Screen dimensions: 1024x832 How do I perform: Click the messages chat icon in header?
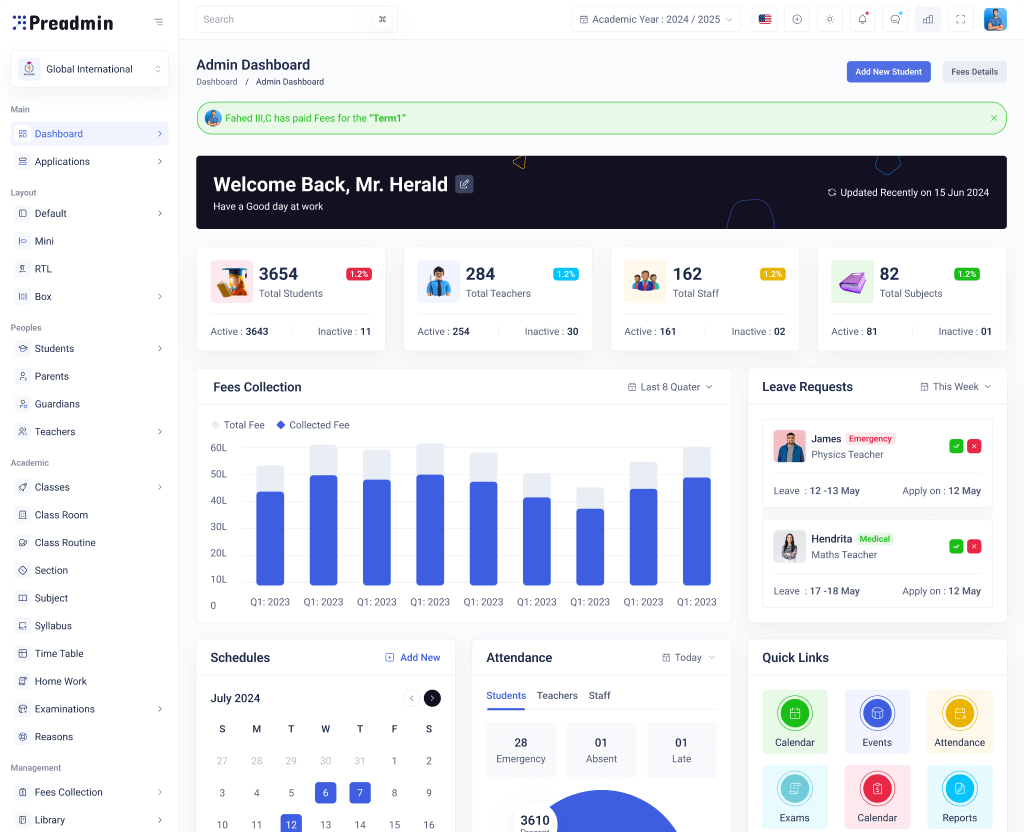pos(895,18)
